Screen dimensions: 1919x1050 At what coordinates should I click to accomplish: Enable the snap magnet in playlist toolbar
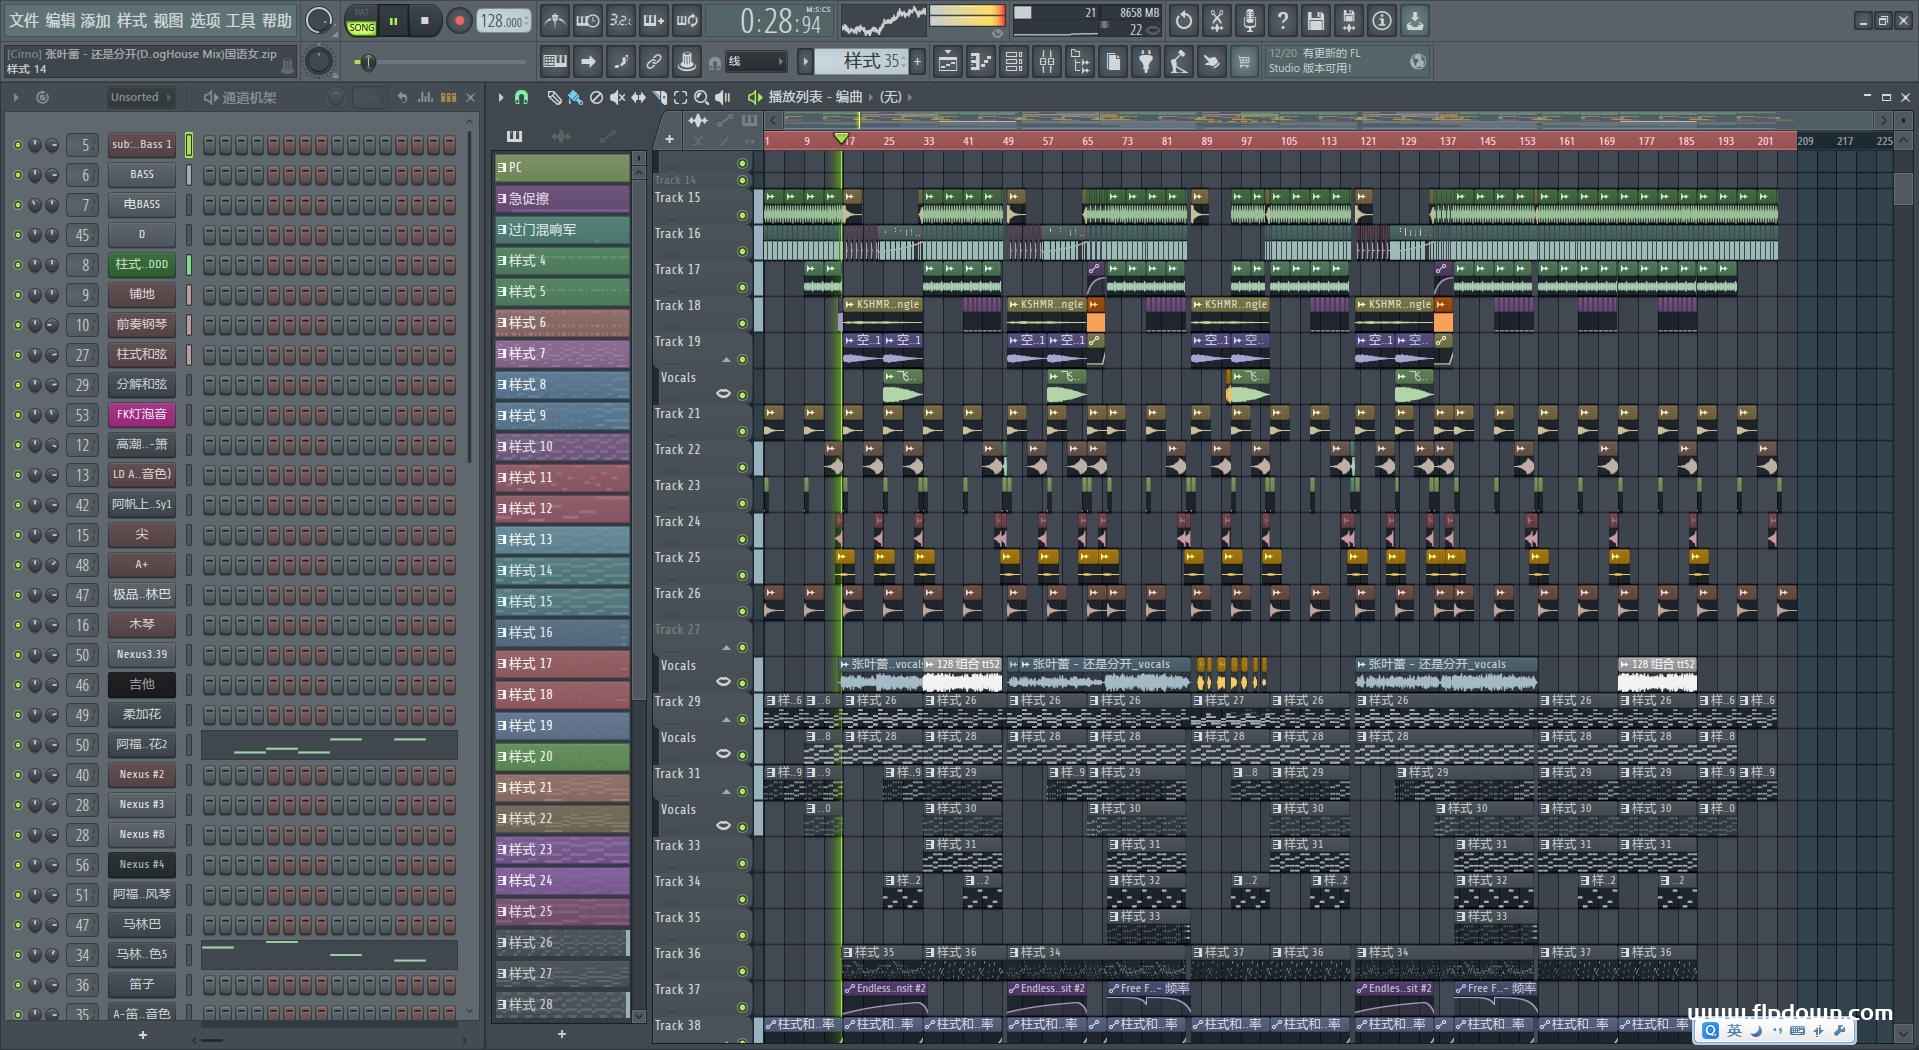pyautogui.click(x=521, y=97)
